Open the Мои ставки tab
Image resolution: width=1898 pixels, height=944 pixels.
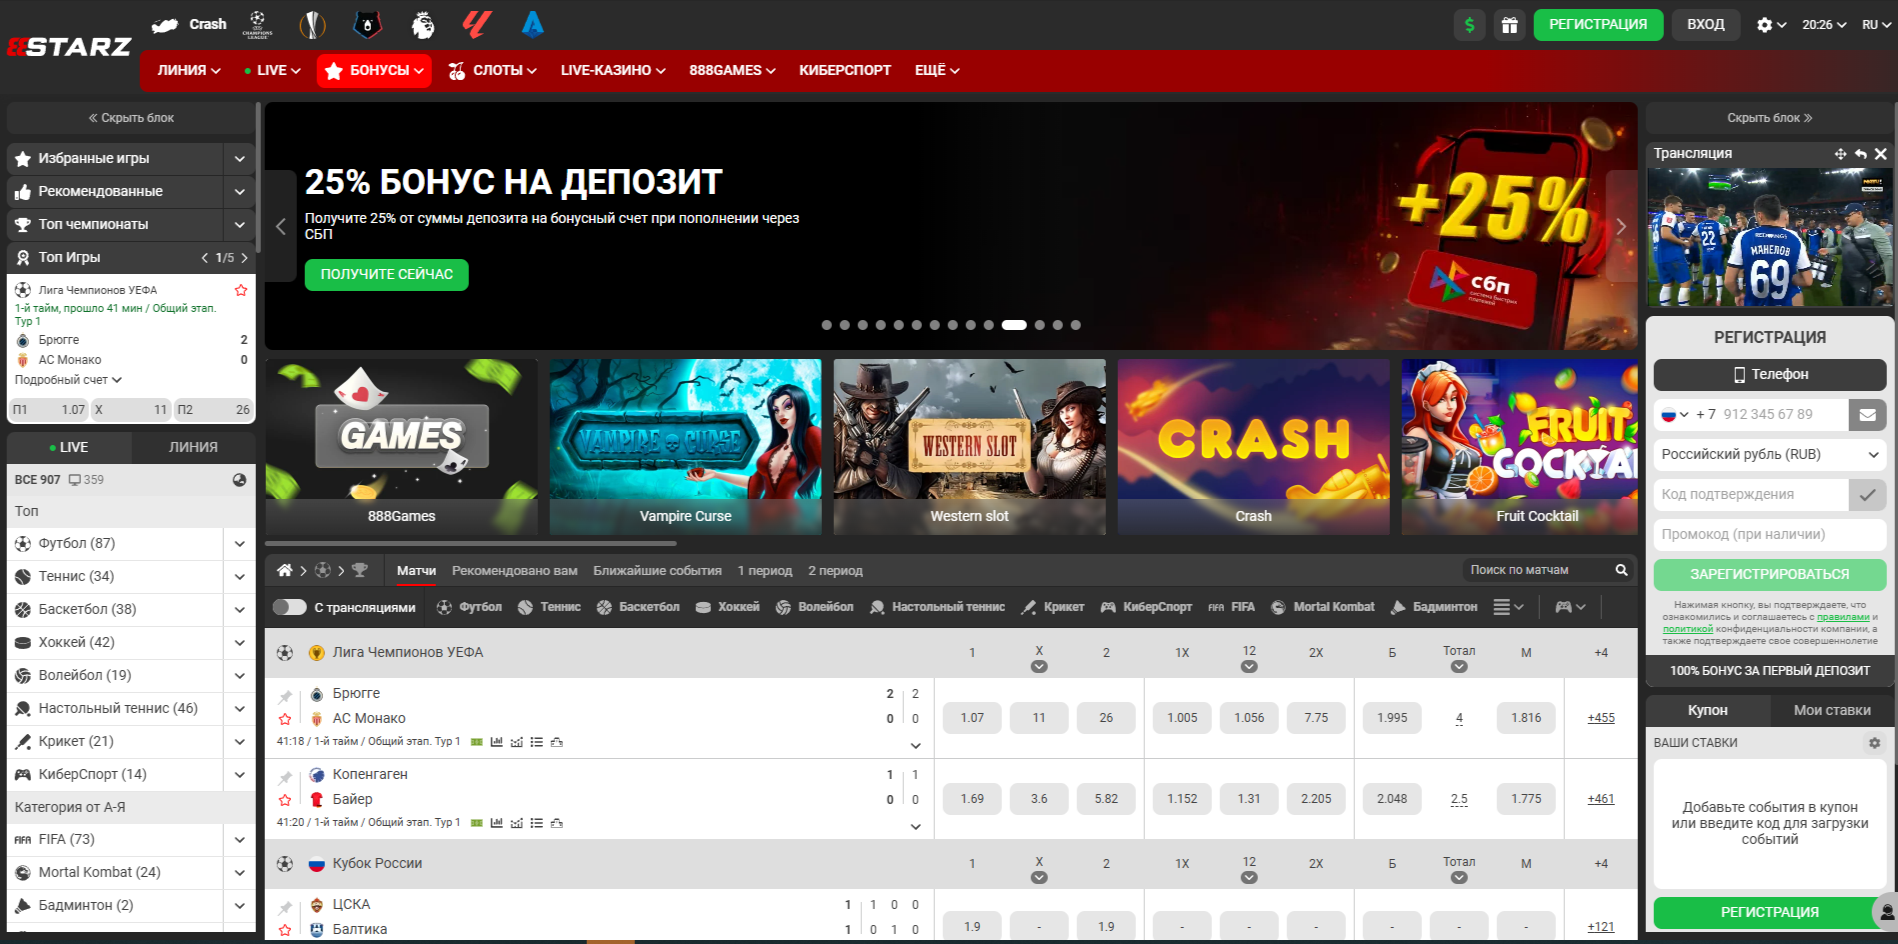point(1831,710)
